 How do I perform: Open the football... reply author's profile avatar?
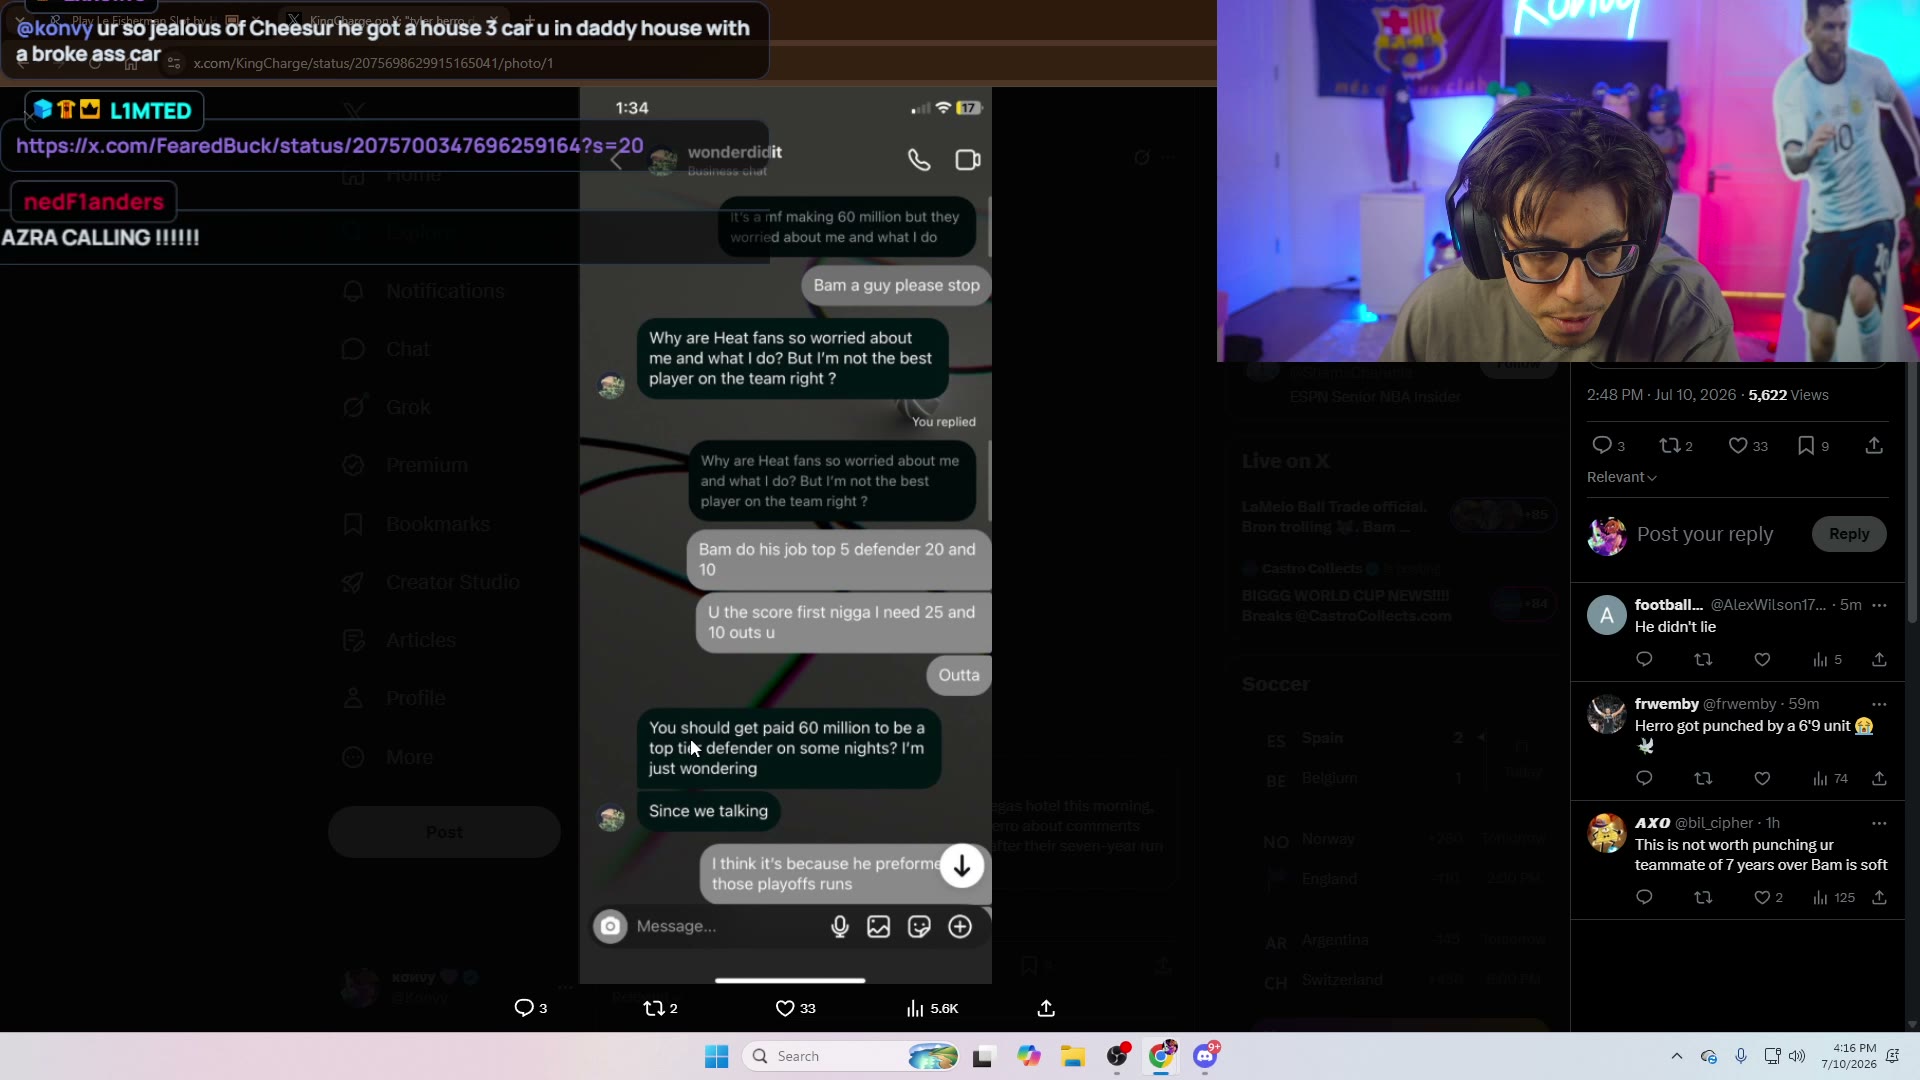(1607, 616)
